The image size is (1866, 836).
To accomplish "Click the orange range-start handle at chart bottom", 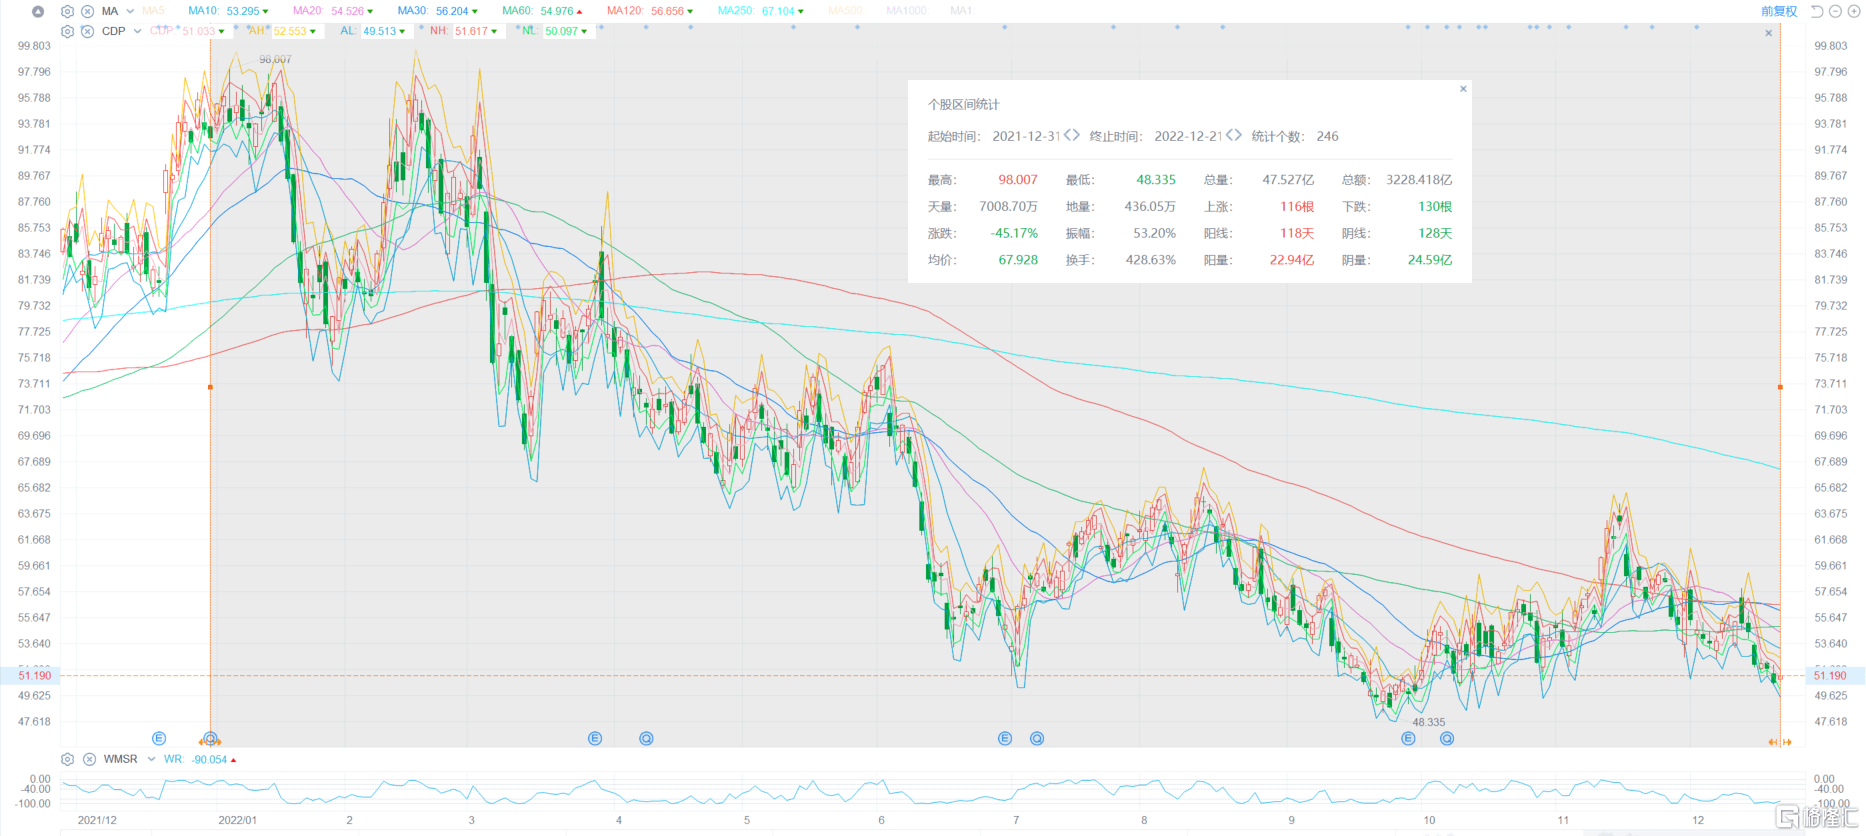I will coord(210,741).
